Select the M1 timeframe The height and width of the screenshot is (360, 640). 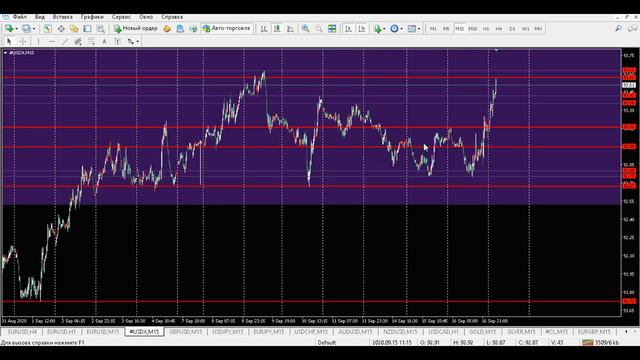click(433, 29)
